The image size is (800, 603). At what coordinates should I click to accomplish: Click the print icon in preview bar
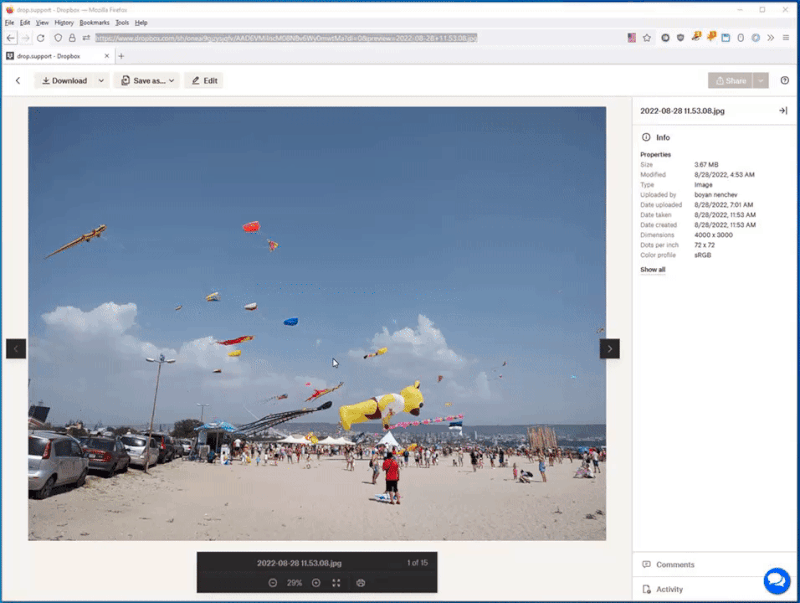click(x=361, y=582)
